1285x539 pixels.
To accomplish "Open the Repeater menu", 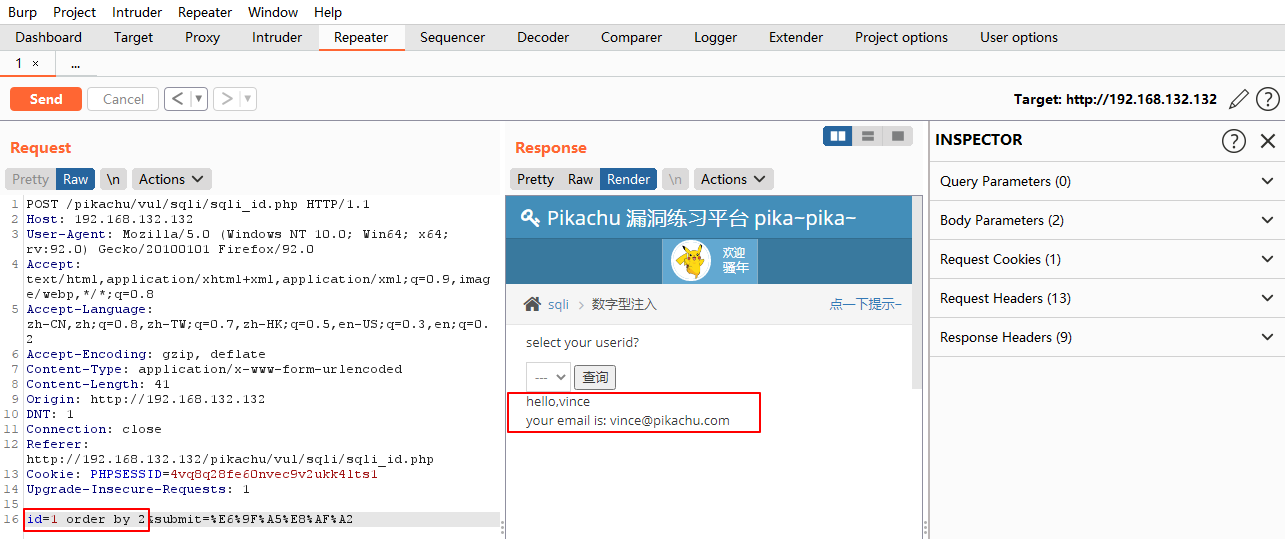I will pyautogui.click(x=205, y=12).
